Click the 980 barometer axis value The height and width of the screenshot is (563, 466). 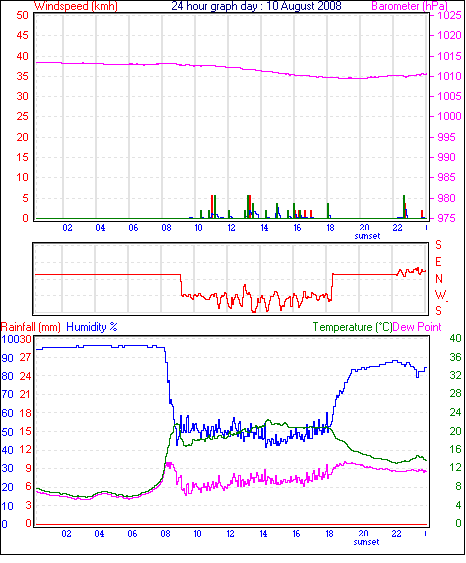coord(446,198)
